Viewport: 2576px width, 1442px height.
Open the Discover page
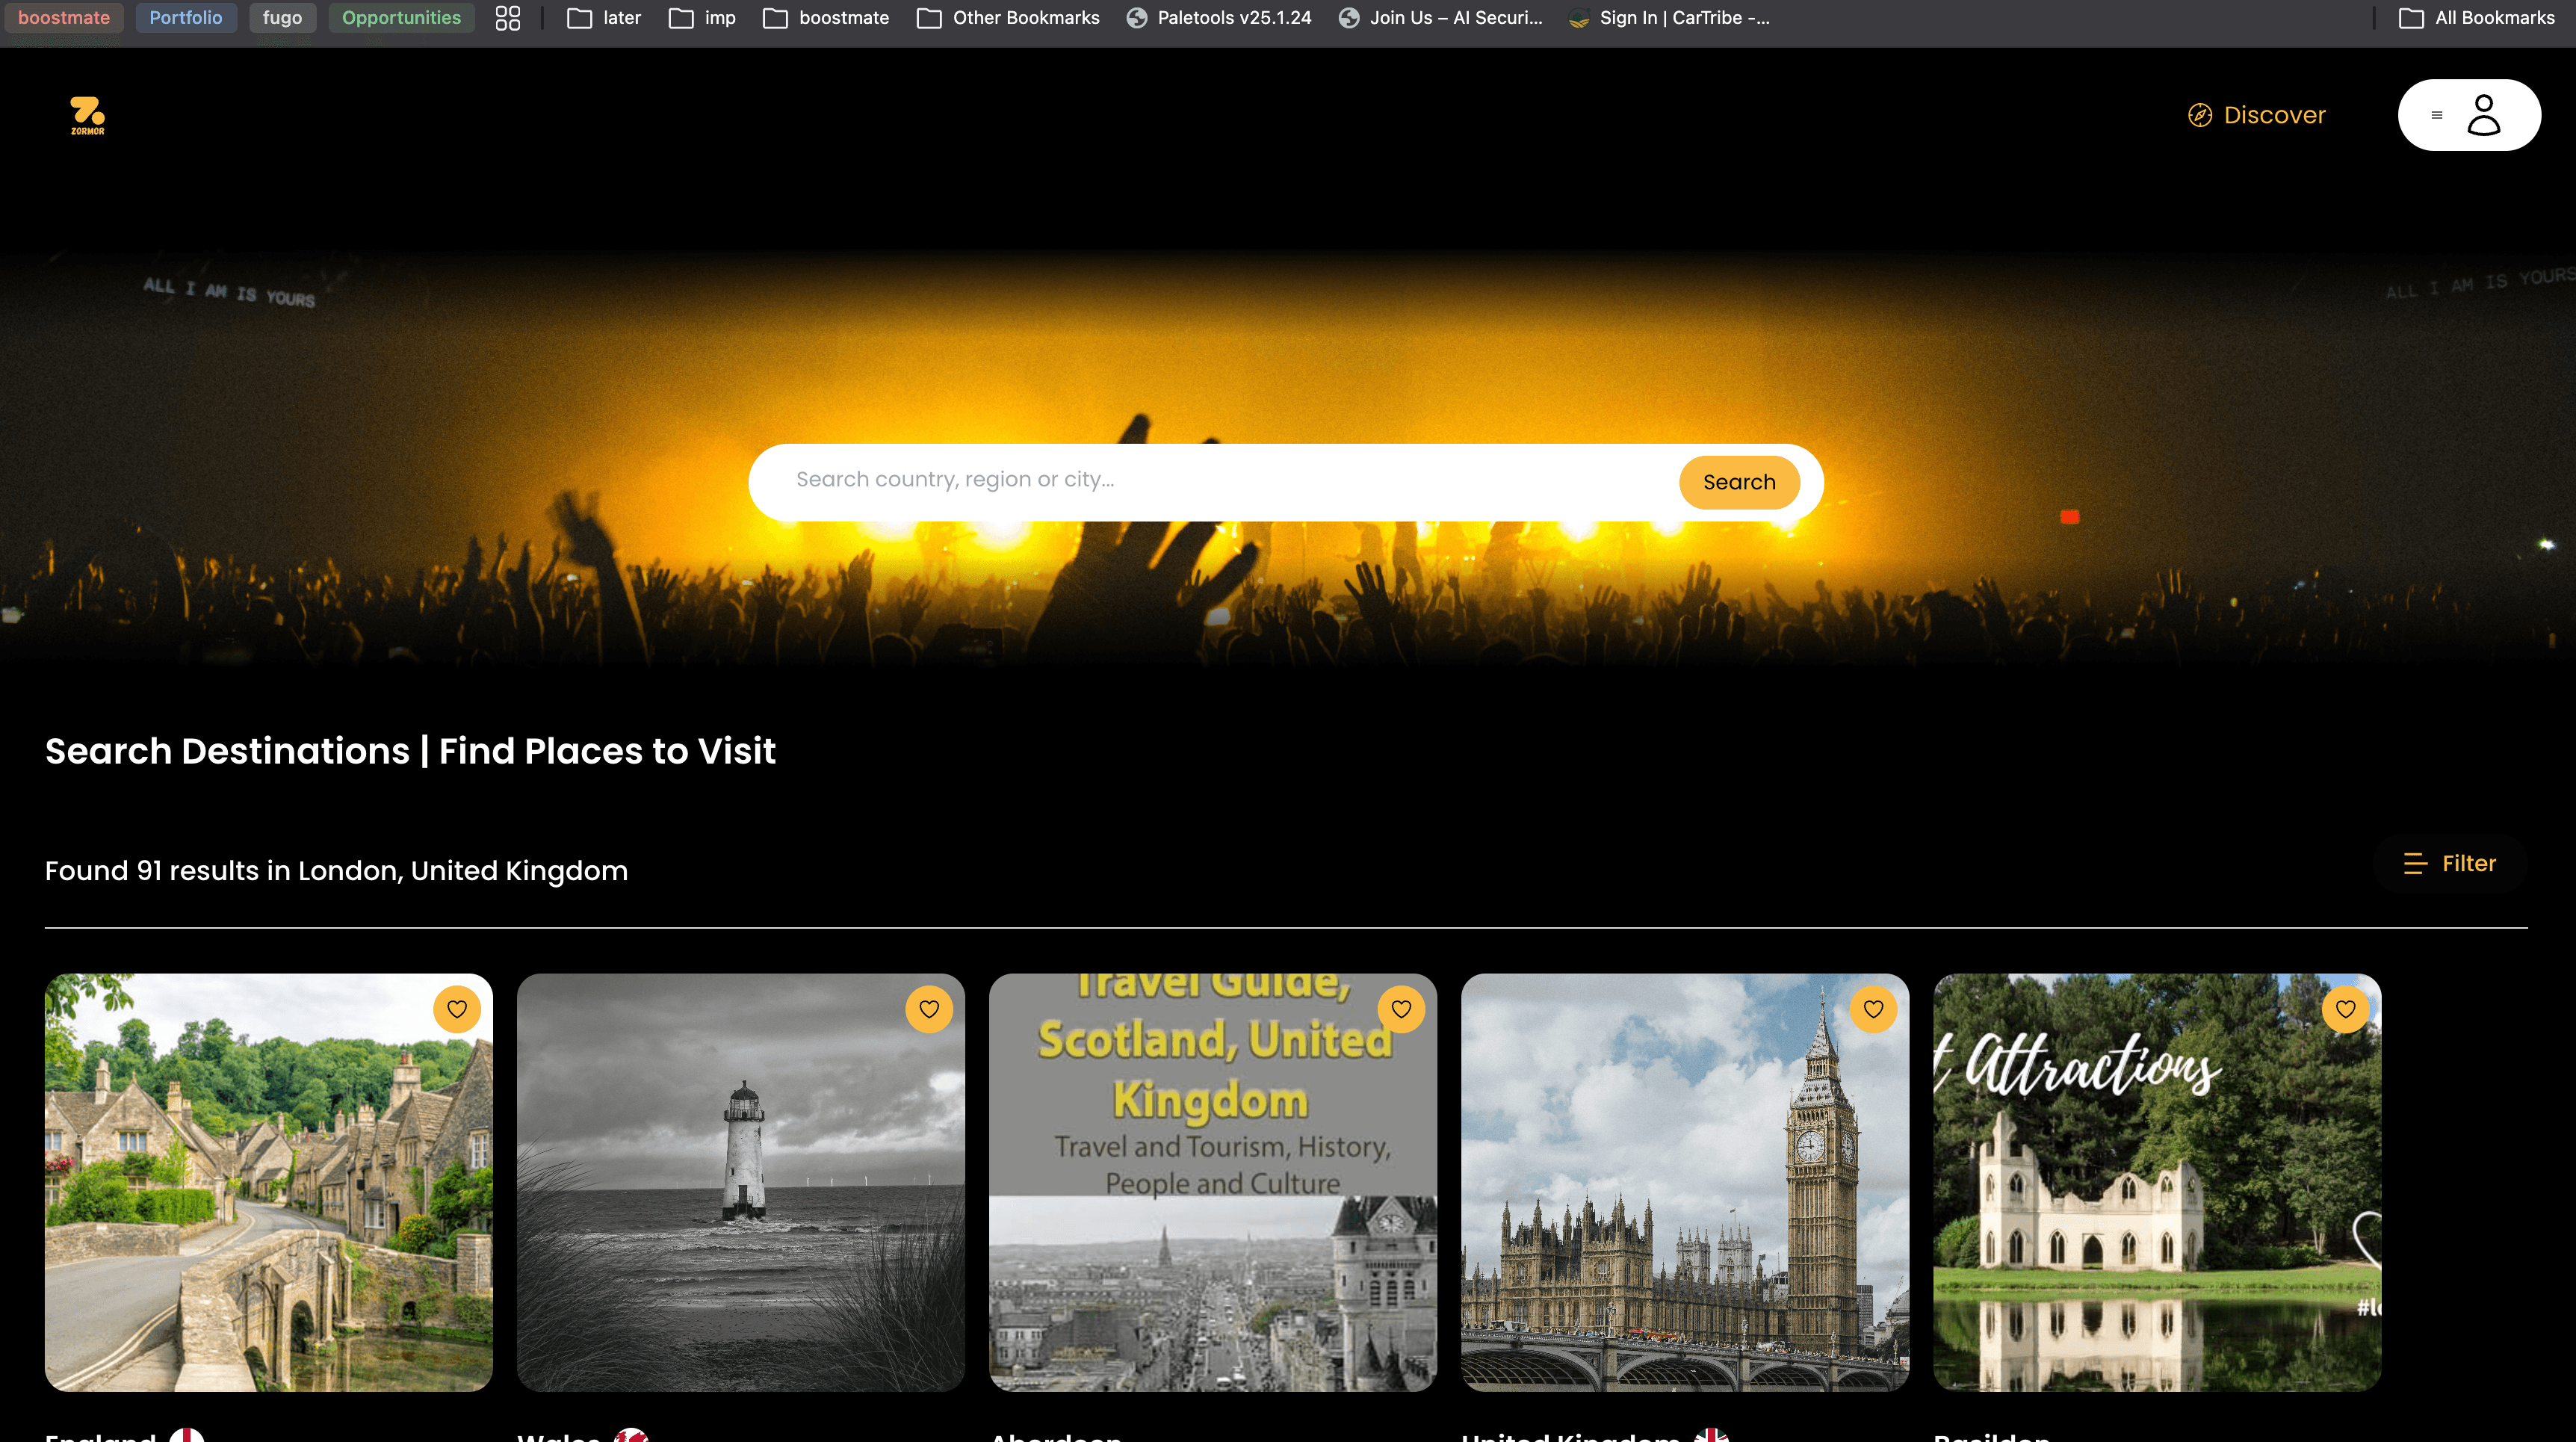pos(2257,115)
